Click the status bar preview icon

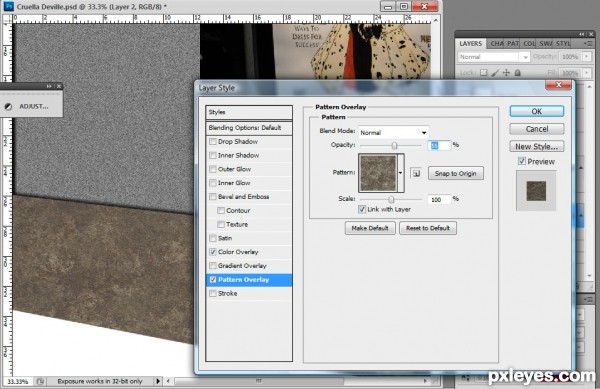[40, 381]
